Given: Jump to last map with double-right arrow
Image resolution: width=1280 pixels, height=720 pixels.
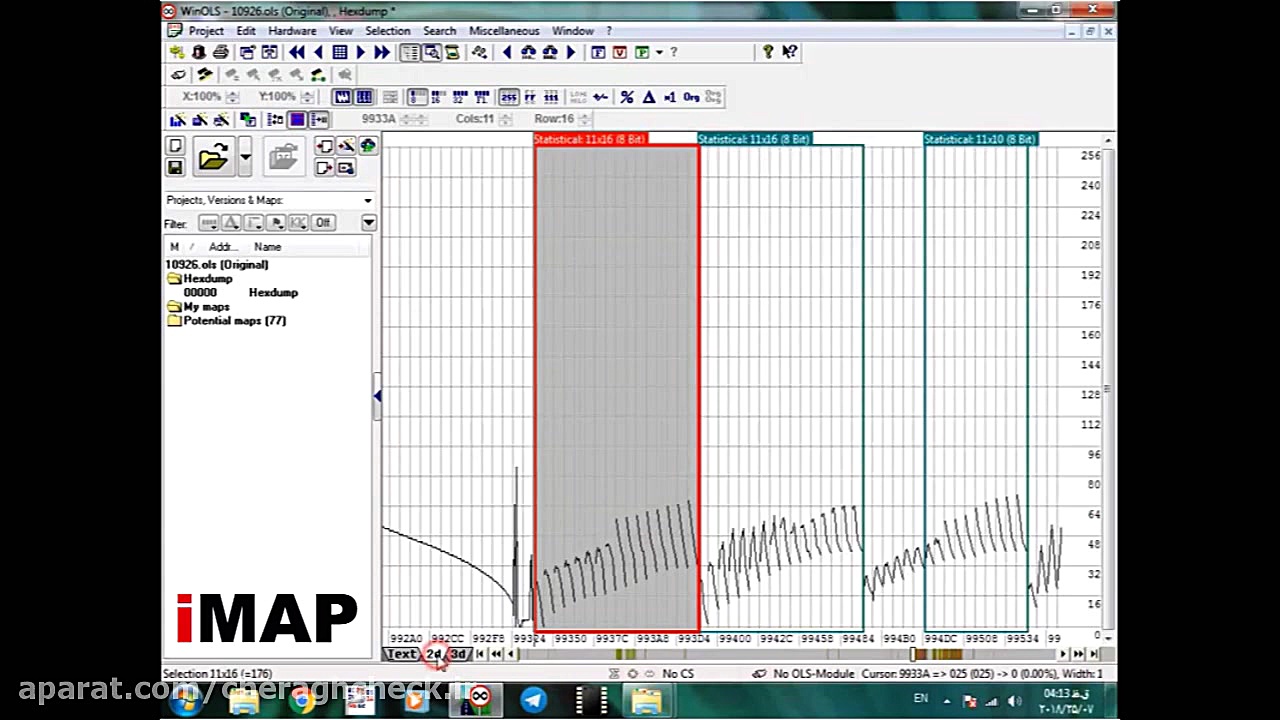Looking at the screenshot, I should click(381, 52).
